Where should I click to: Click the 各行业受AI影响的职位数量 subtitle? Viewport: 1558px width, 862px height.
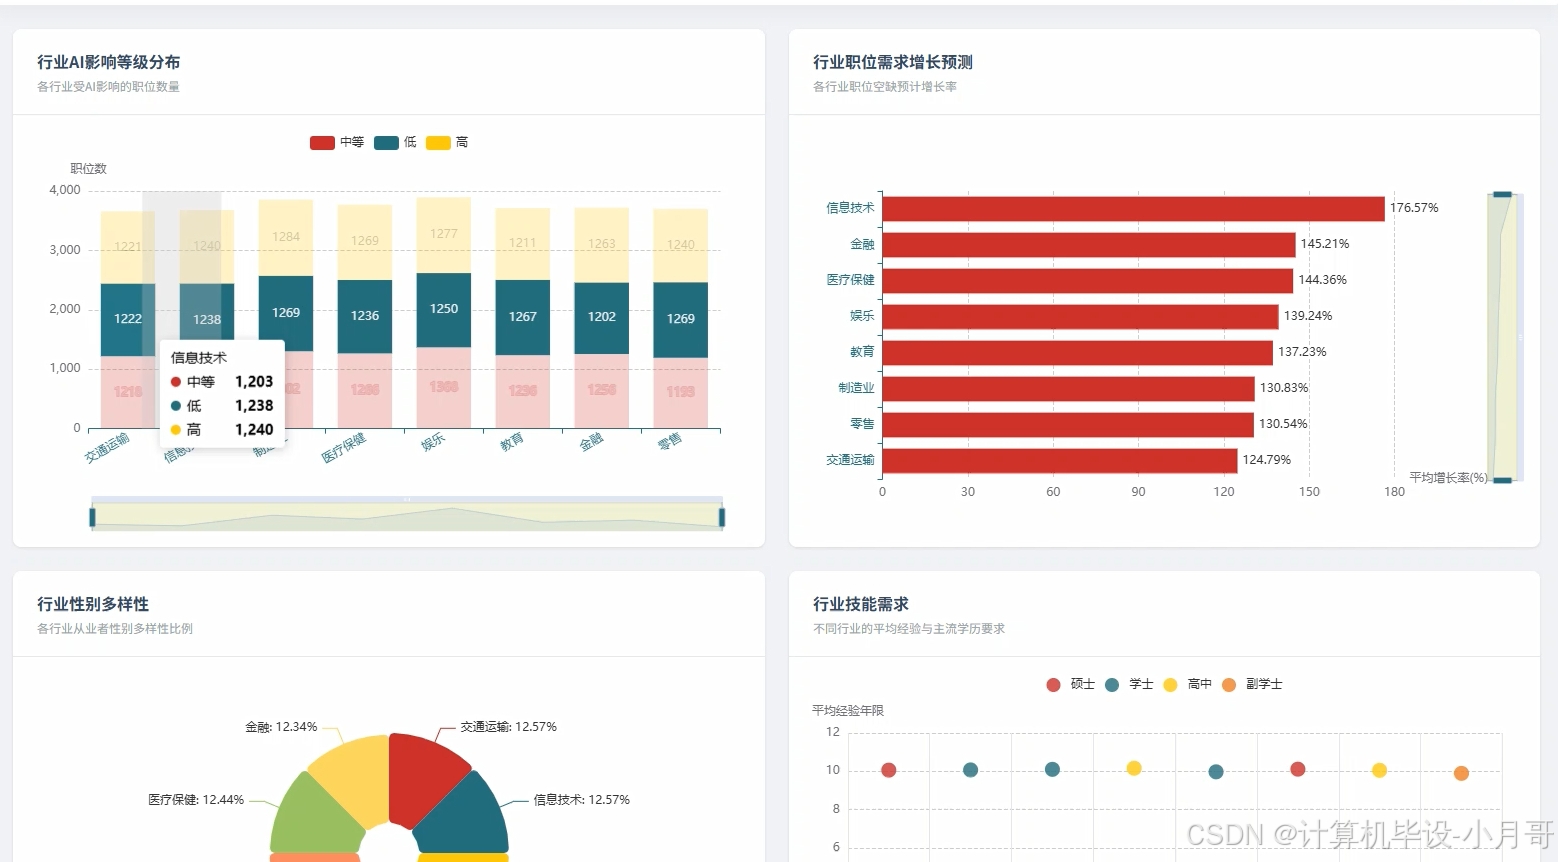[109, 87]
